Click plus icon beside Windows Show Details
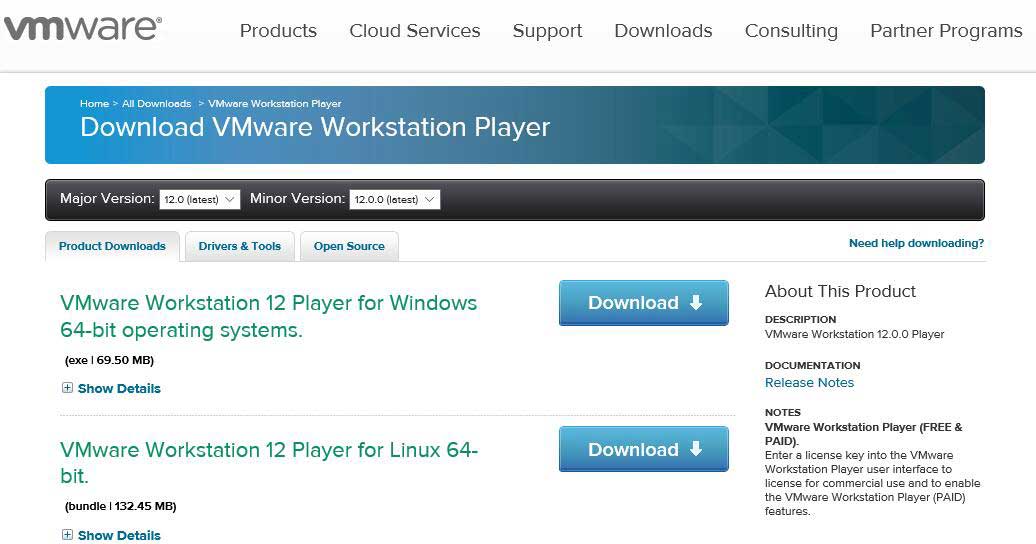Viewport: 1036px width, 544px height. (67, 388)
